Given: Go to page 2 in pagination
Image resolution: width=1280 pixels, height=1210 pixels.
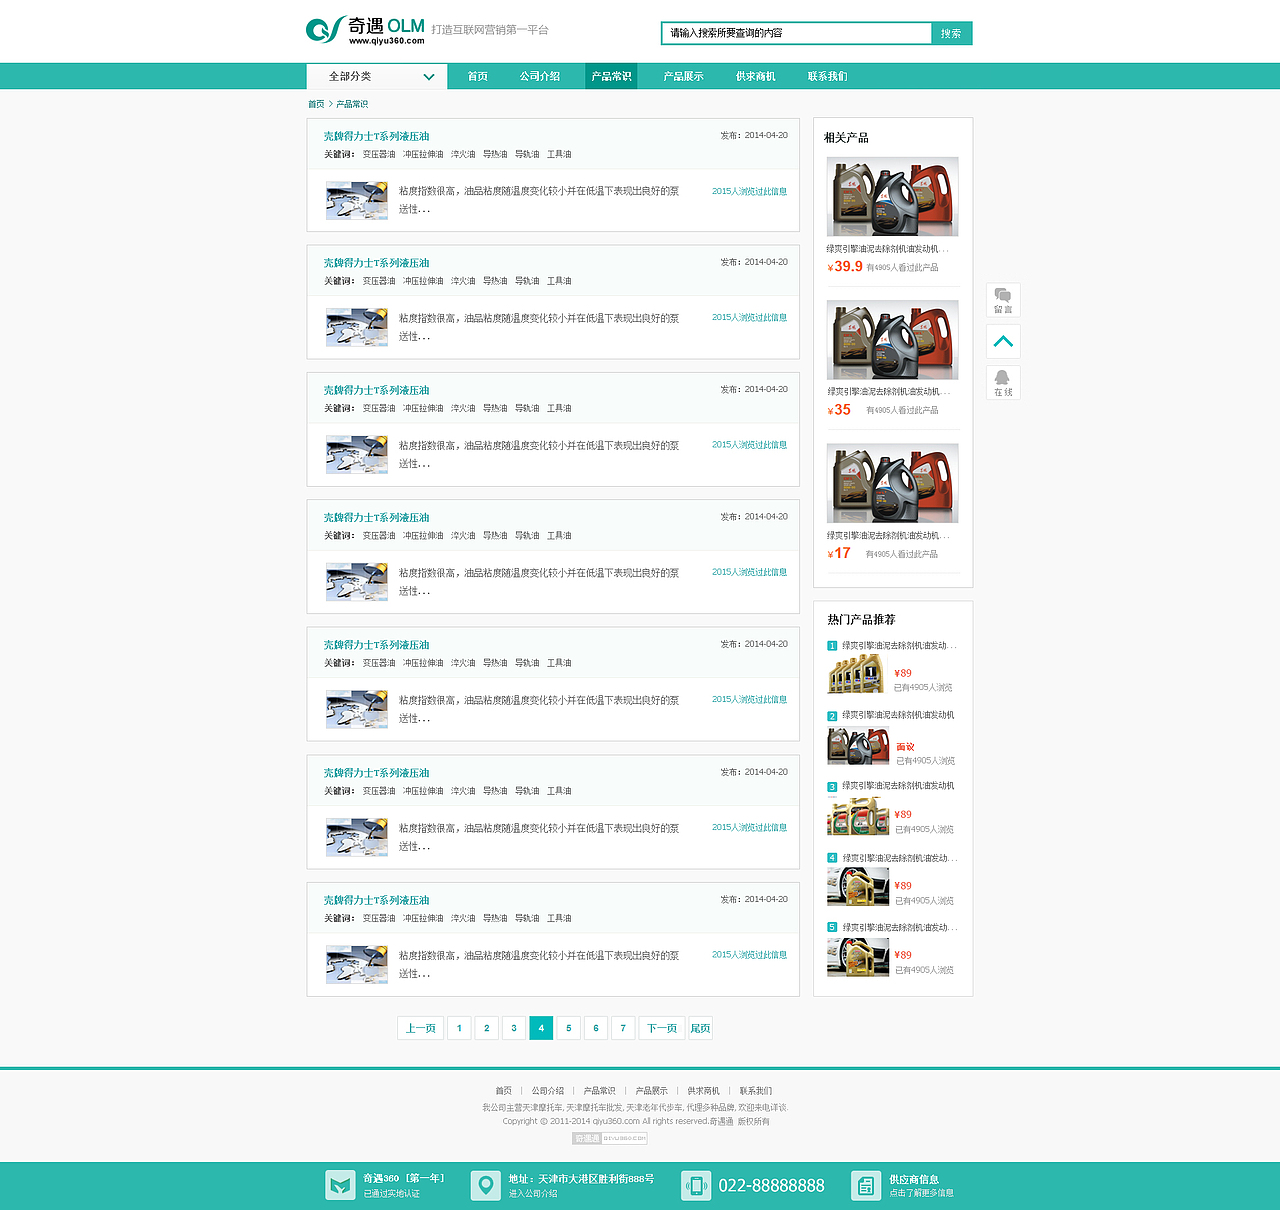Looking at the screenshot, I should [487, 1028].
